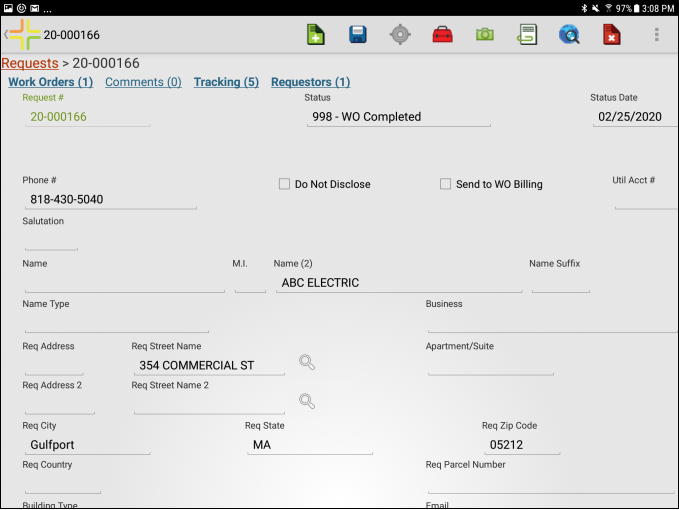The image size is (679, 510).
Task: Open the green camera icon
Action: (485, 34)
